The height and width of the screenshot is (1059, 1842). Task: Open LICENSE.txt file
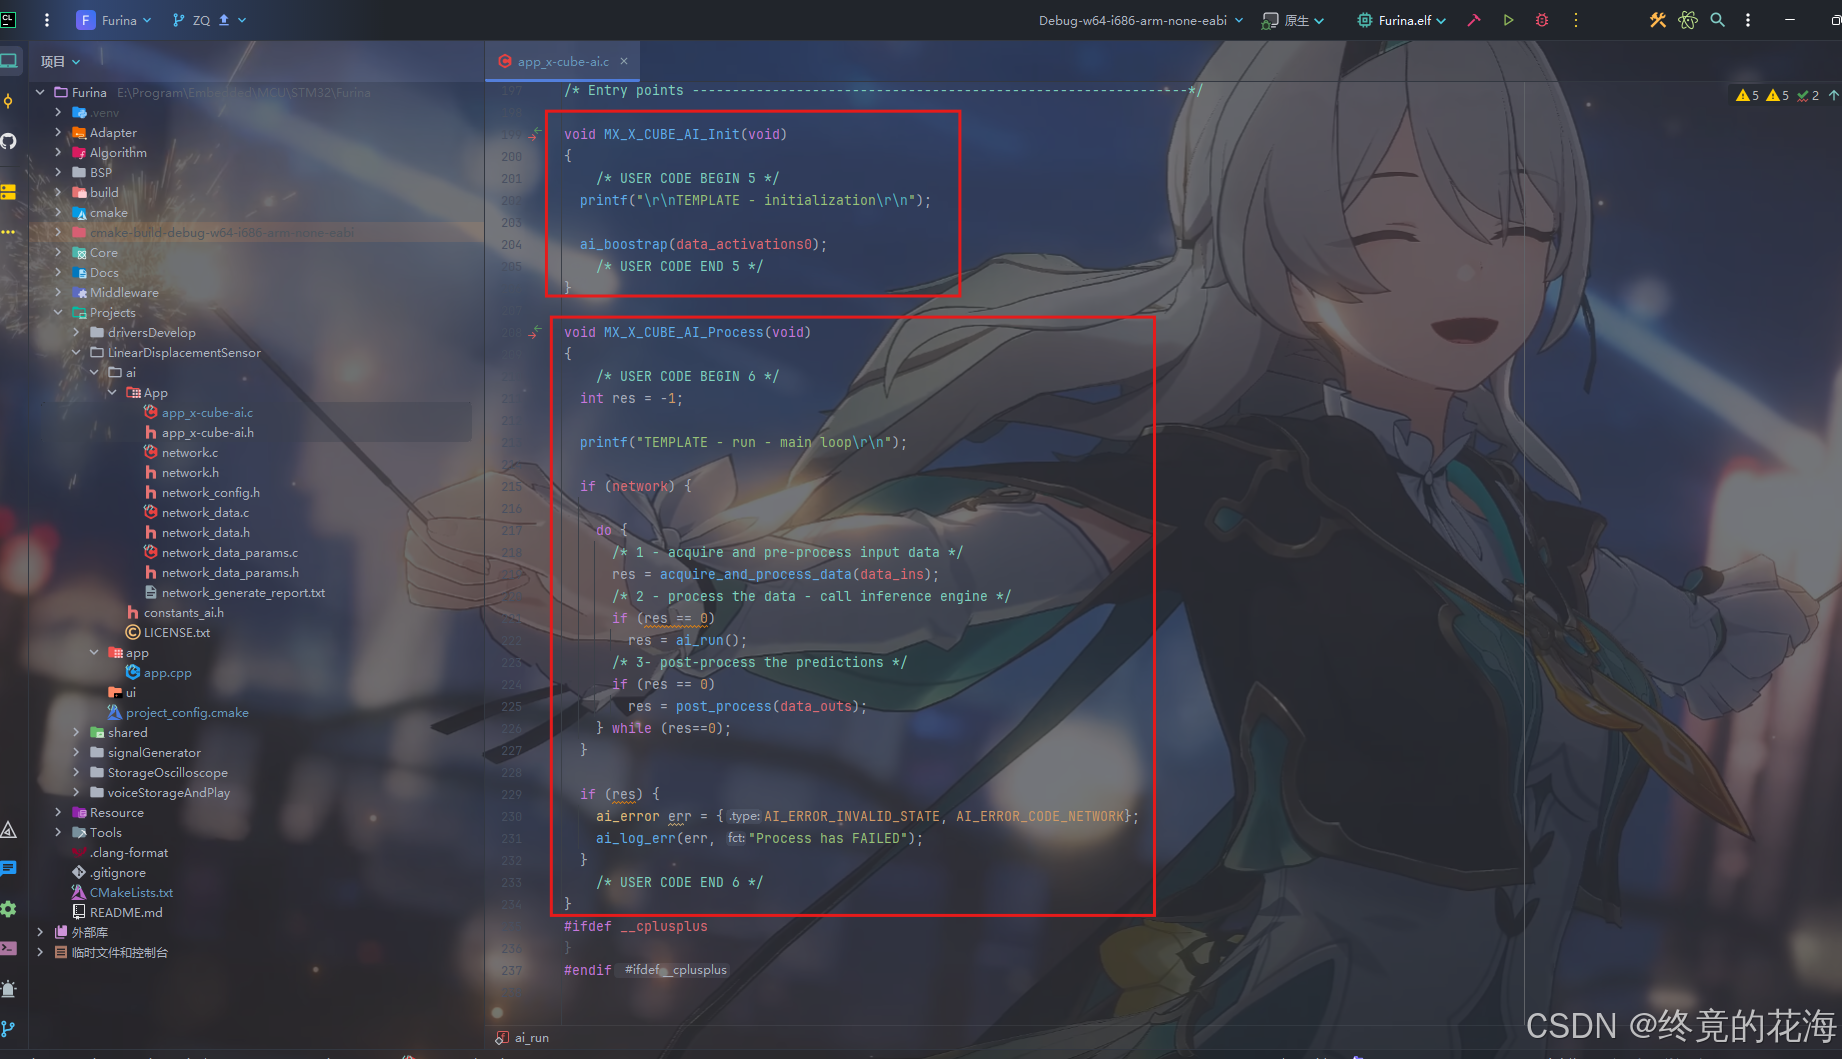tap(177, 633)
